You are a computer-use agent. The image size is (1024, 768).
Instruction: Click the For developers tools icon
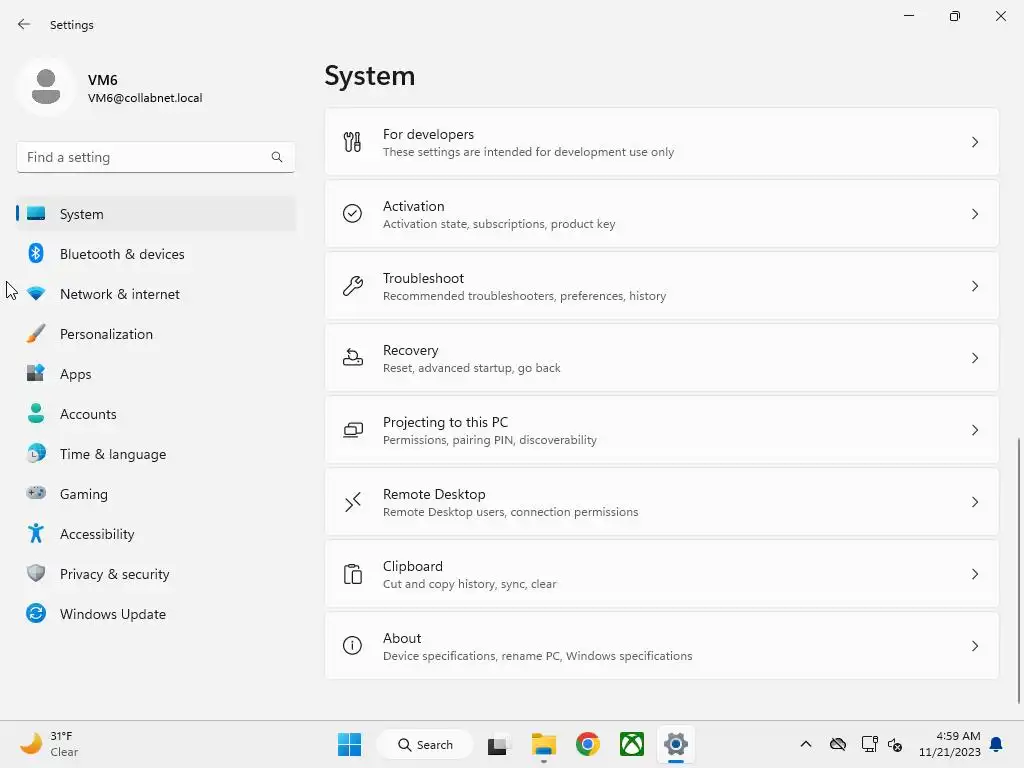(x=353, y=142)
